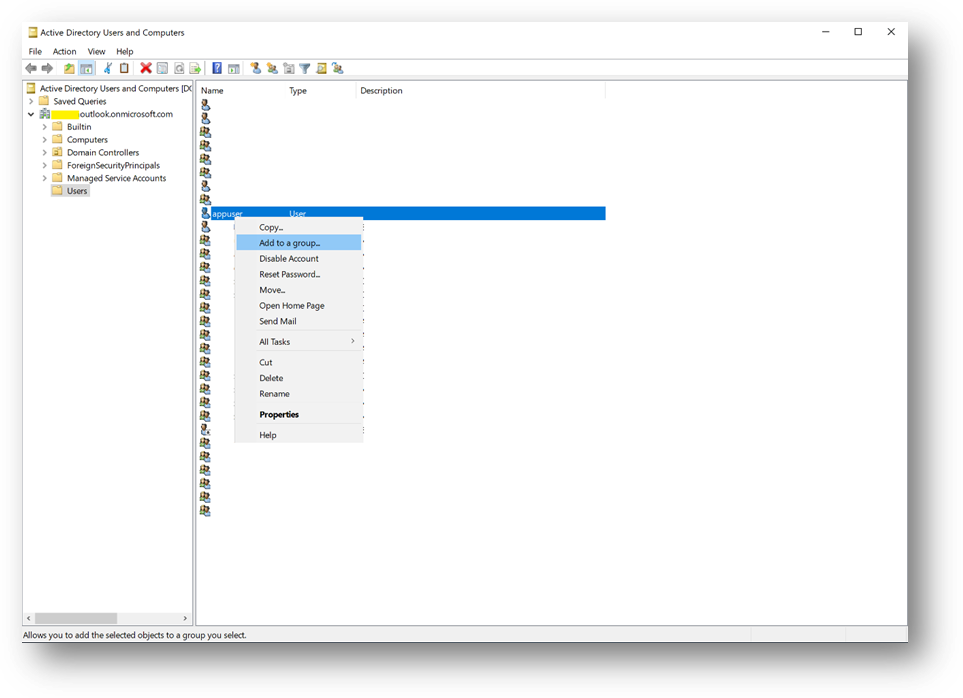Expand the Saved Queries tree node
963x698 pixels.
[31, 101]
